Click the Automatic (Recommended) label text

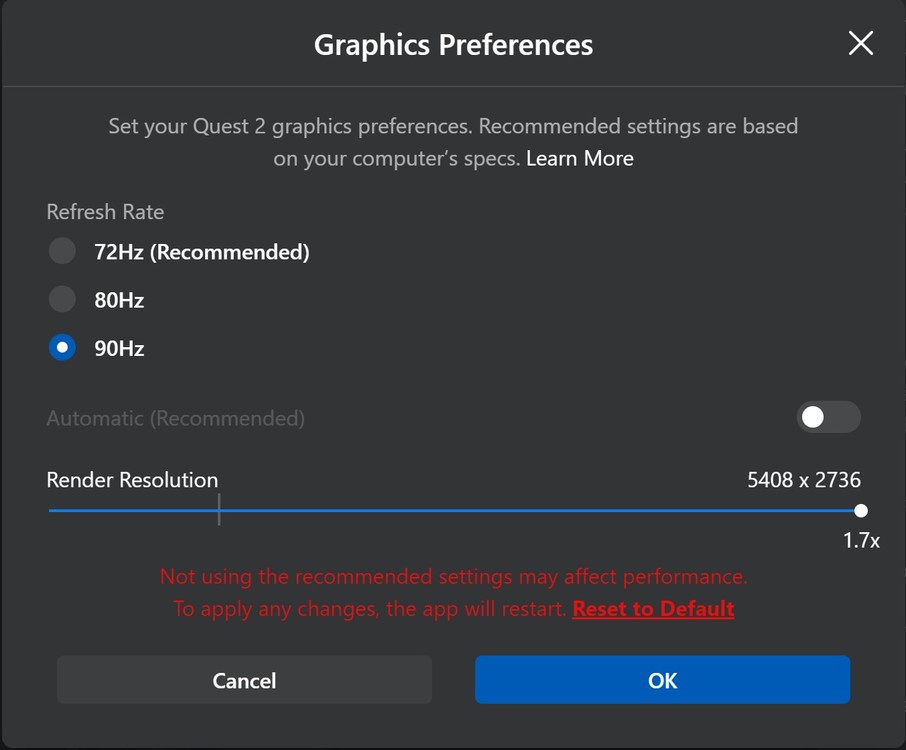175,418
